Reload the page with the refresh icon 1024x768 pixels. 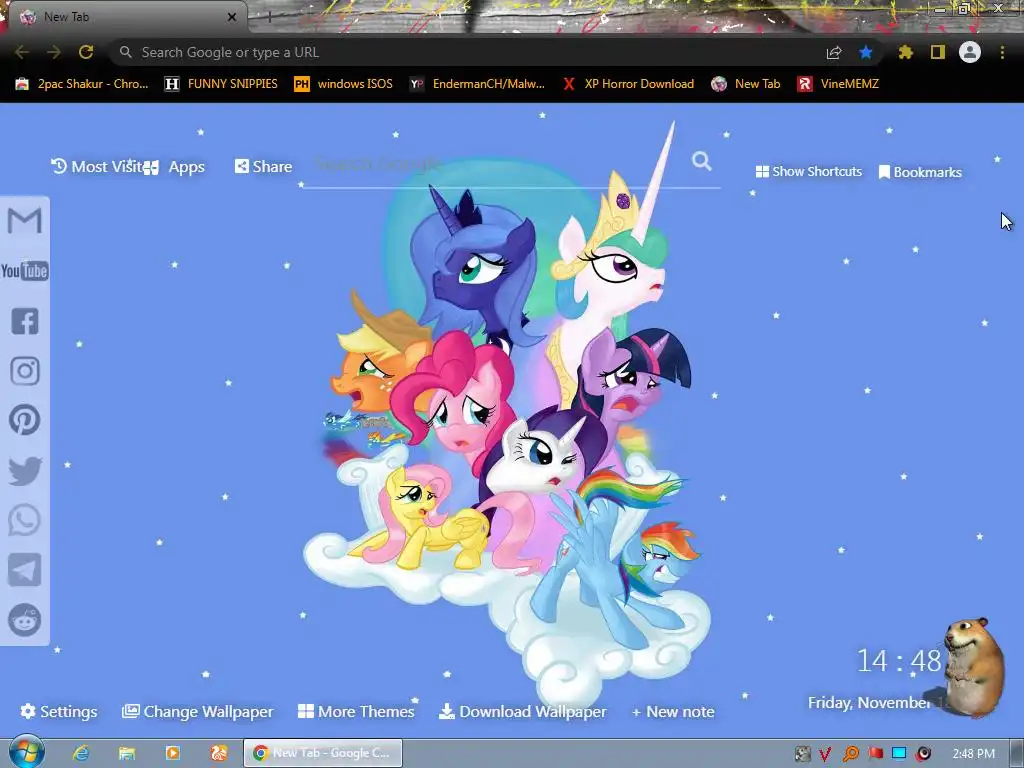86,52
